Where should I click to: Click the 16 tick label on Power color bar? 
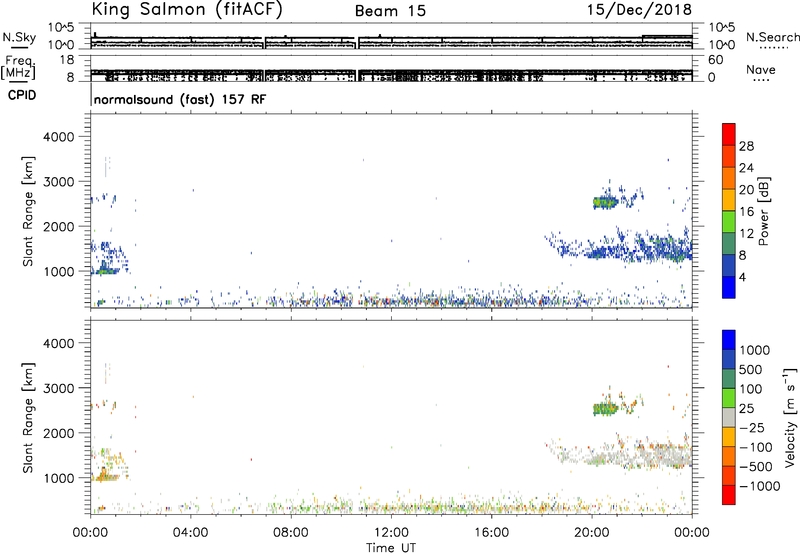746,212
